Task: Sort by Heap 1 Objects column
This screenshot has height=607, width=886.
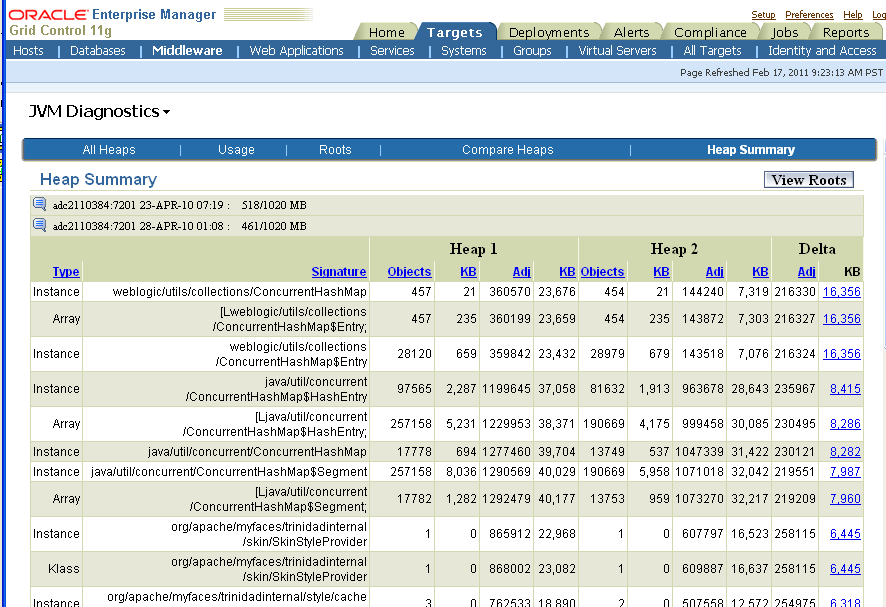Action: [409, 272]
